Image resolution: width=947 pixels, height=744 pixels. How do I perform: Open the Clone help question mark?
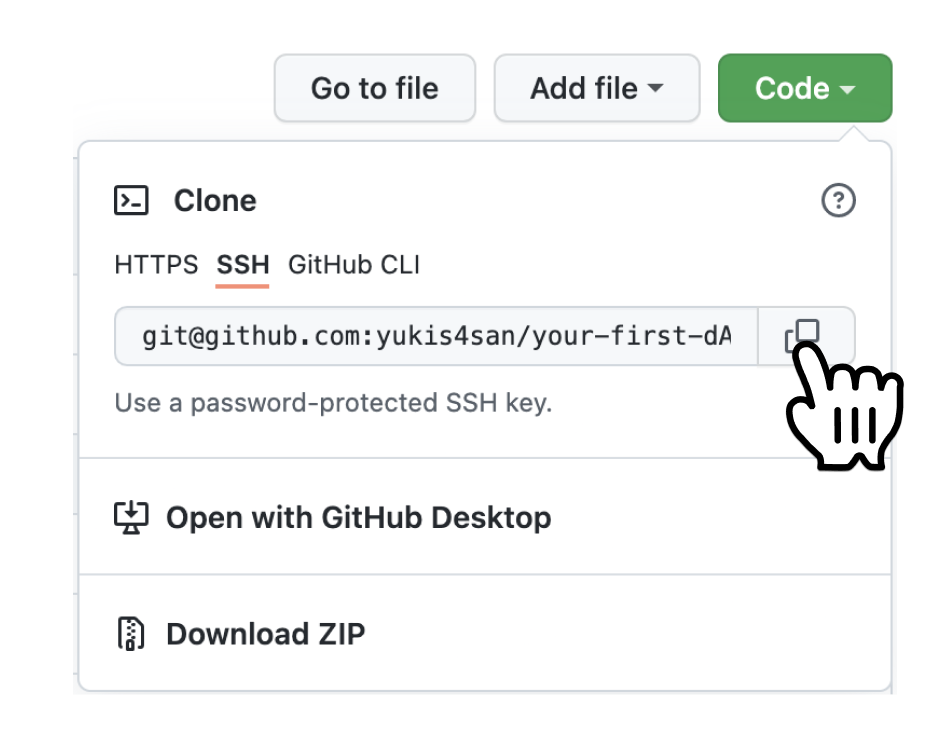click(838, 200)
